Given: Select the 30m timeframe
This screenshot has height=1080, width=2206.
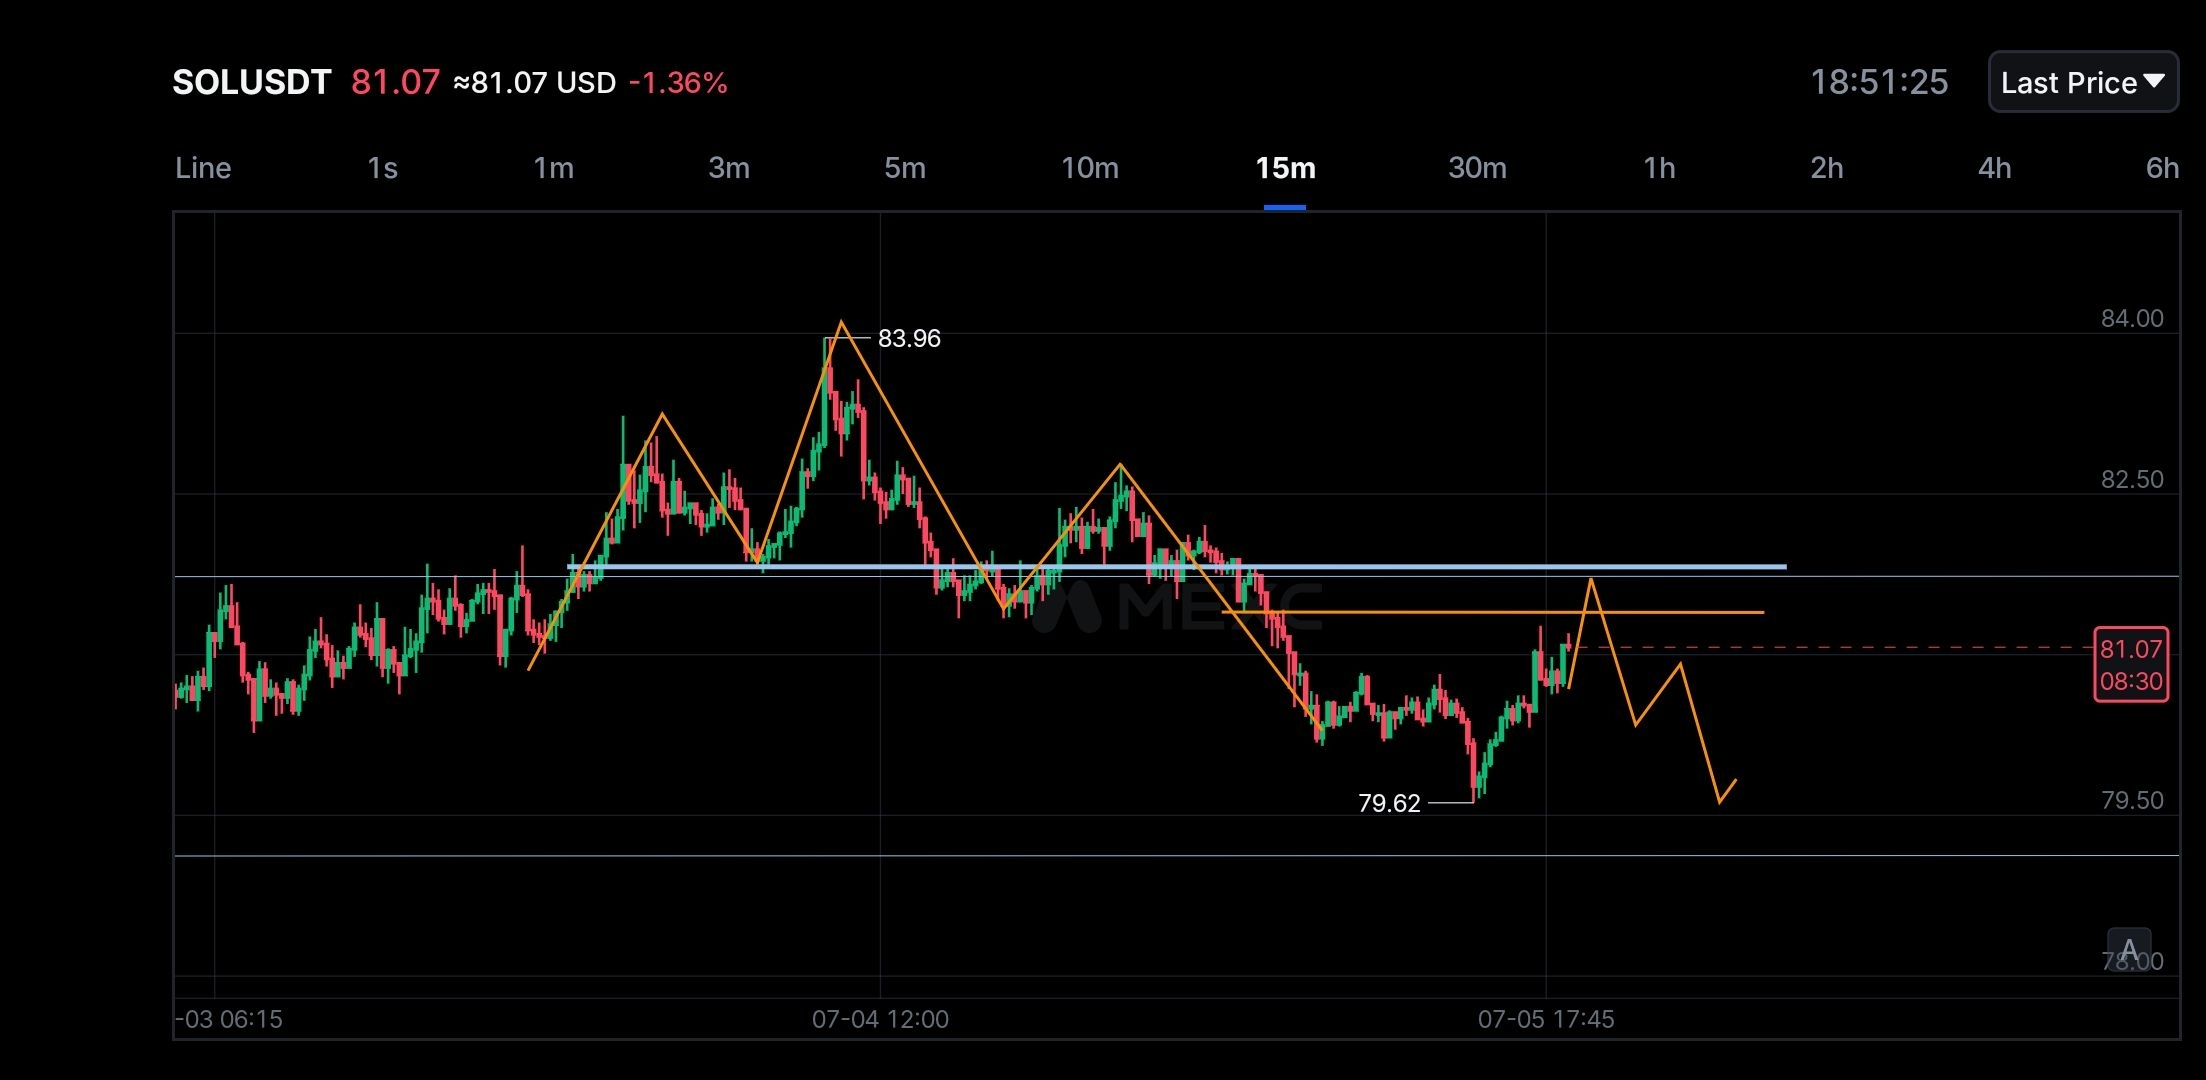Looking at the screenshot, I should coord(1477,168).
